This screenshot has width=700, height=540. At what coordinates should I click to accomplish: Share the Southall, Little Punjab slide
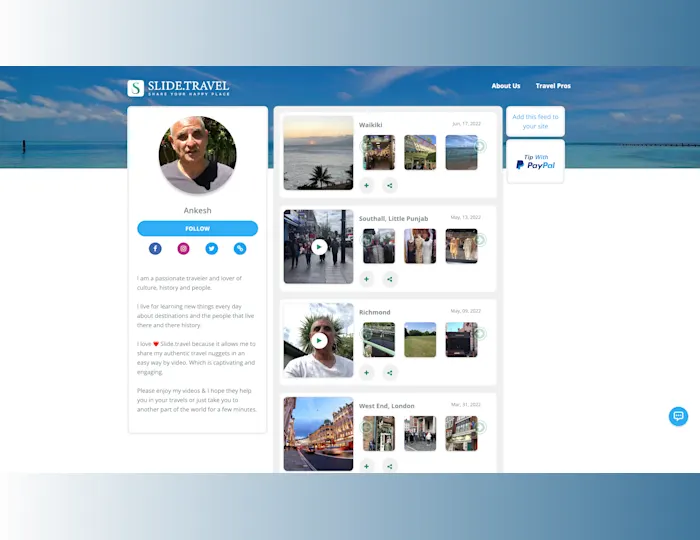(x=390, y=279)
